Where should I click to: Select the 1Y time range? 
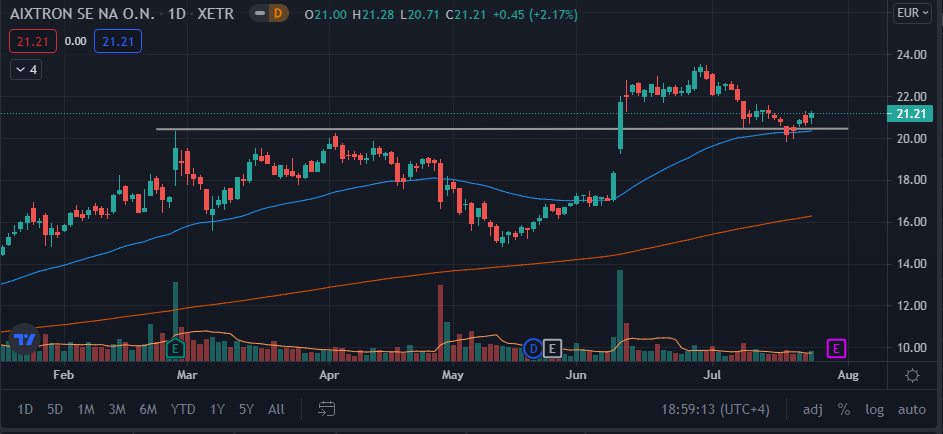click(217, 409)
